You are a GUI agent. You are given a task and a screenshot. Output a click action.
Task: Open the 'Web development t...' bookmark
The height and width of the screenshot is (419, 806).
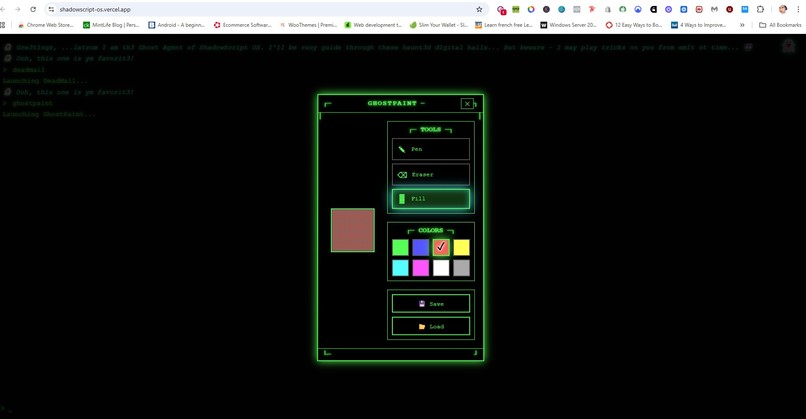(x=373, y=25)
